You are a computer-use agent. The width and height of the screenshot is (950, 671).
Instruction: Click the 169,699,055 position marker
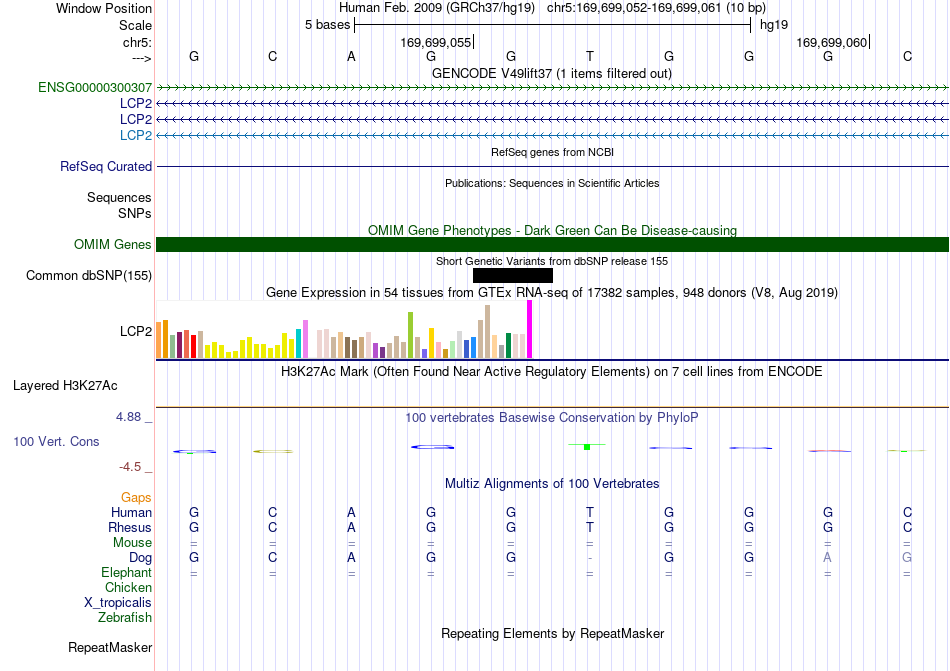click(x=437, y=42)
